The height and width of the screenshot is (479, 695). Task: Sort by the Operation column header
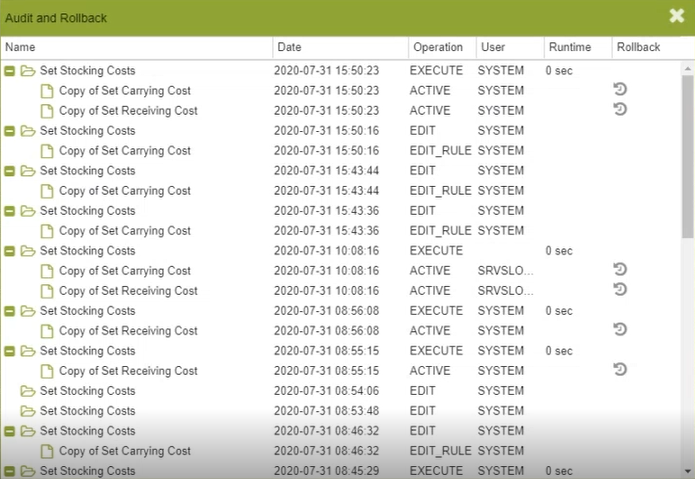pos(436,47)
